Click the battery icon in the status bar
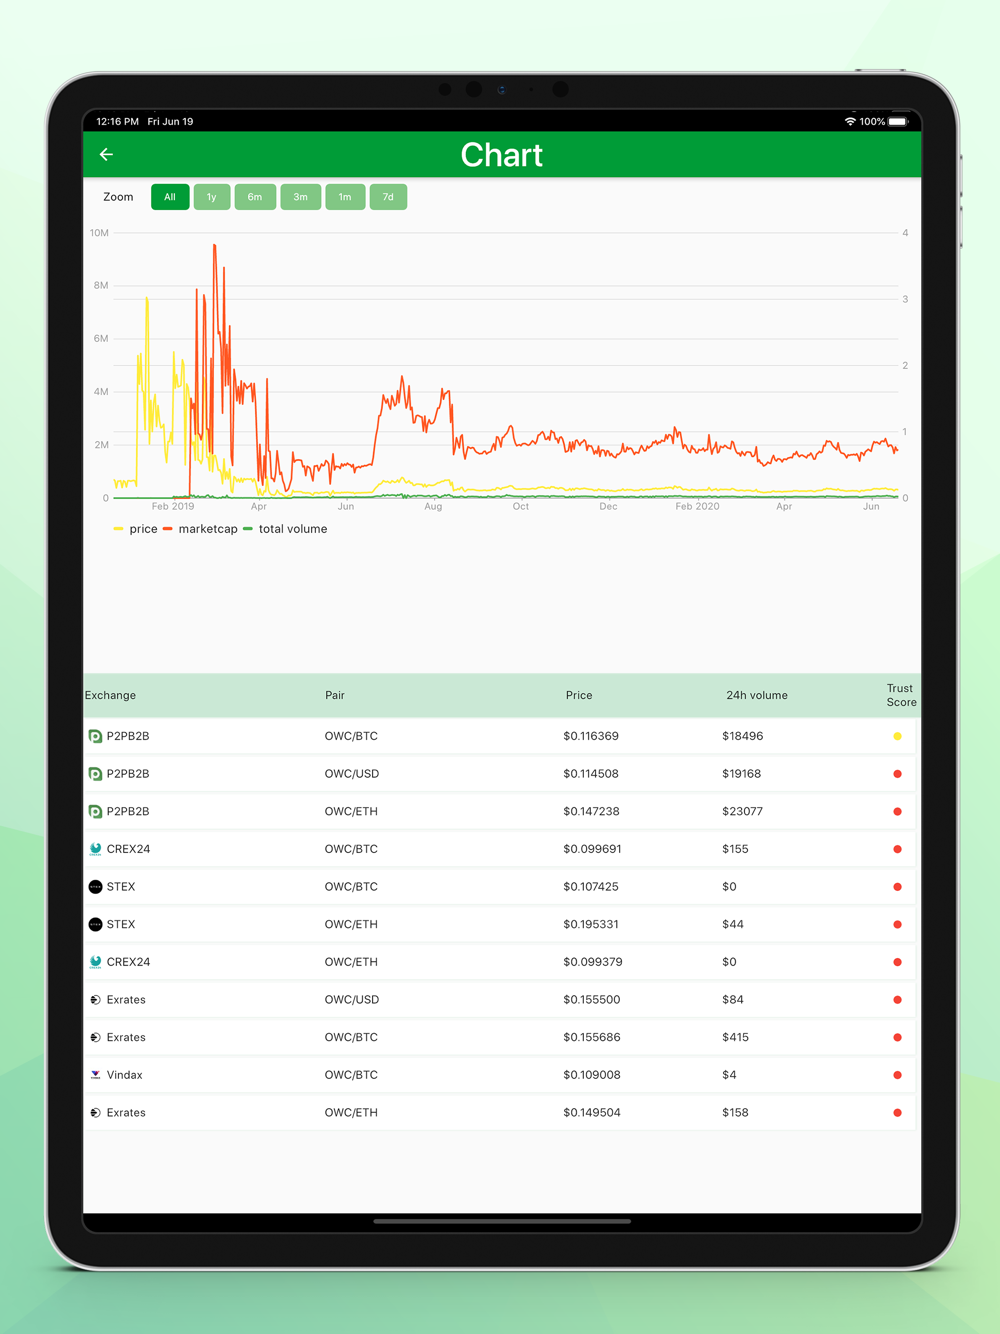 [898, 121]
